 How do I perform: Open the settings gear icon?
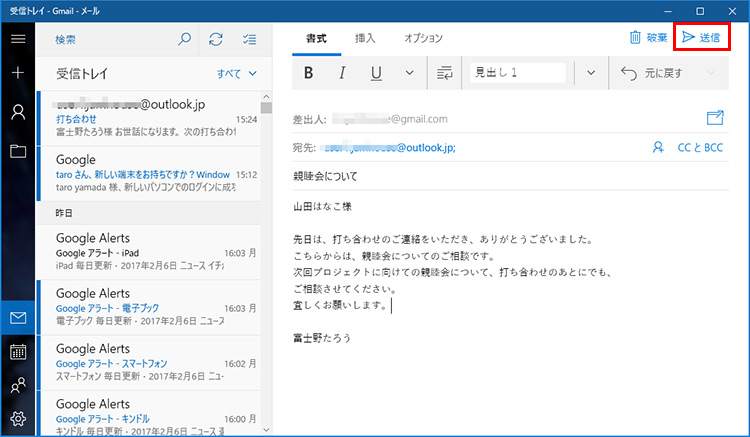click(x=17, y=419)
